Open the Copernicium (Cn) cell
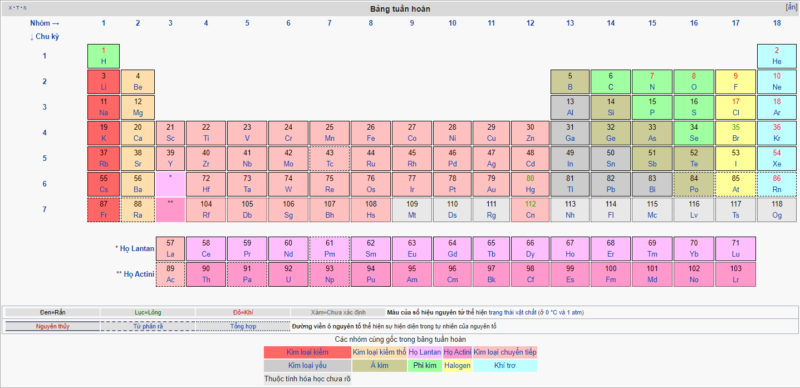The height and width of the screenshot is (388, 800). pyautogui.click(x=530, y=209)
